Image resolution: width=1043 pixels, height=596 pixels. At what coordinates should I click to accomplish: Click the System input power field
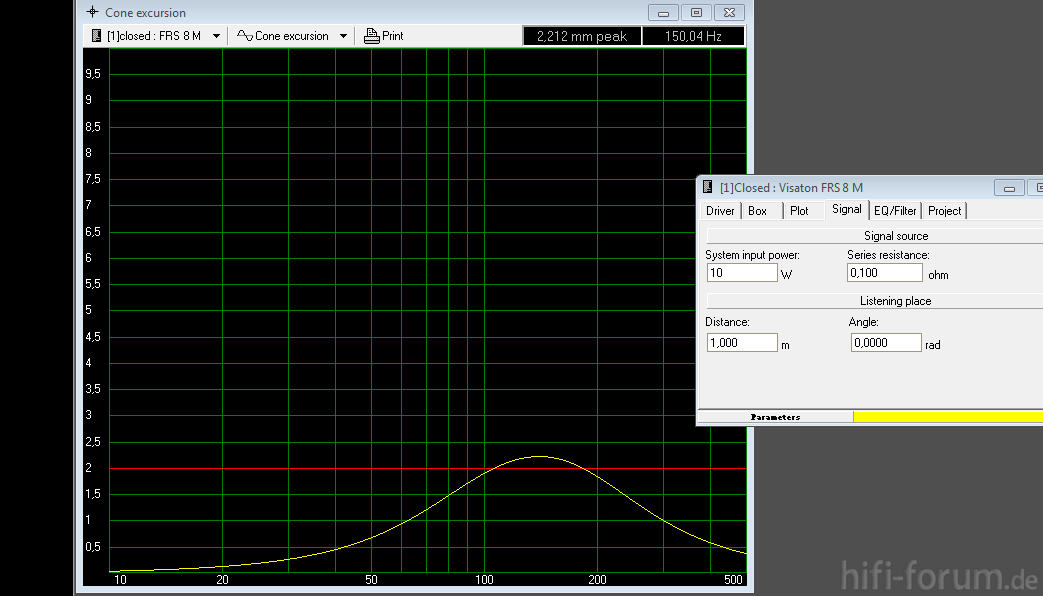click(741, 273)
